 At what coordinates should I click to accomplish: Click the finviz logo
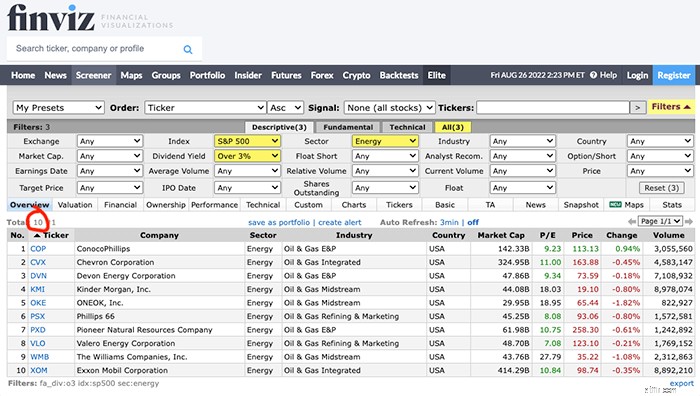(x=50, y=17)
